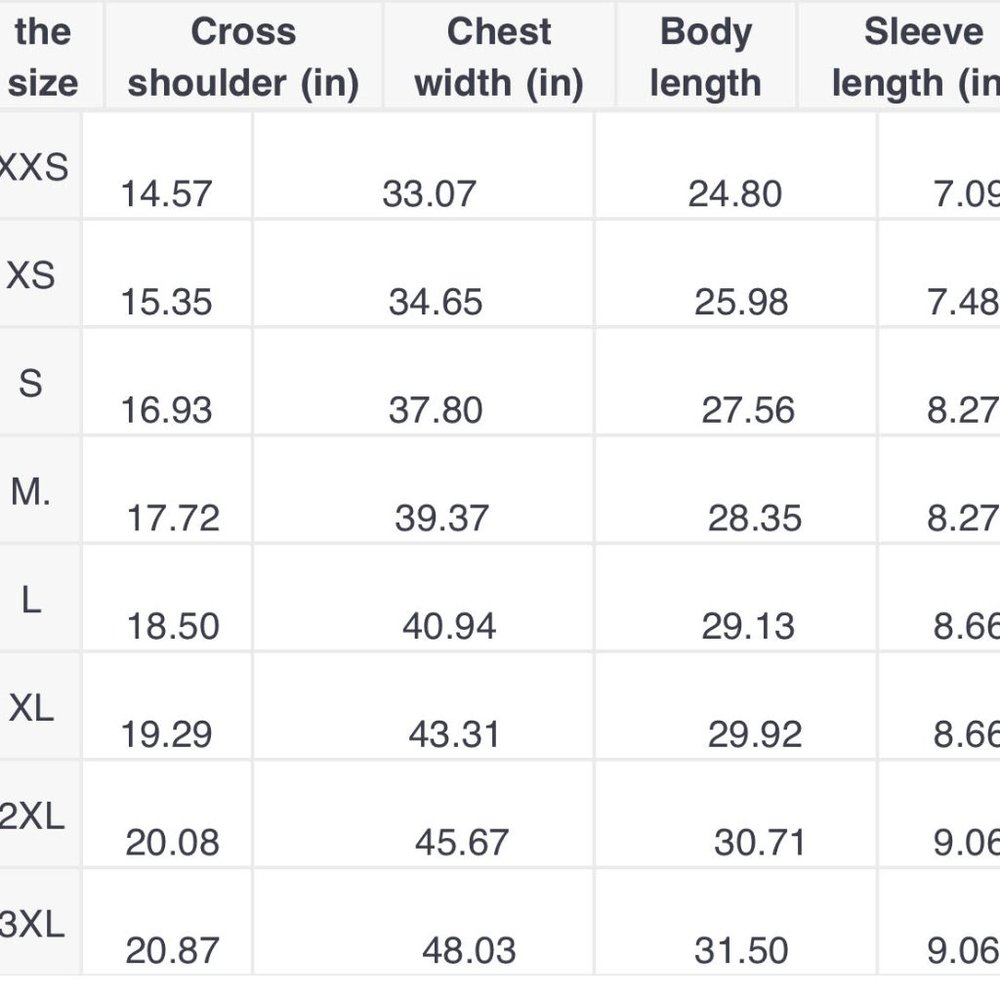
Task: Click the Body length column header
Action: tap(705, 57)
